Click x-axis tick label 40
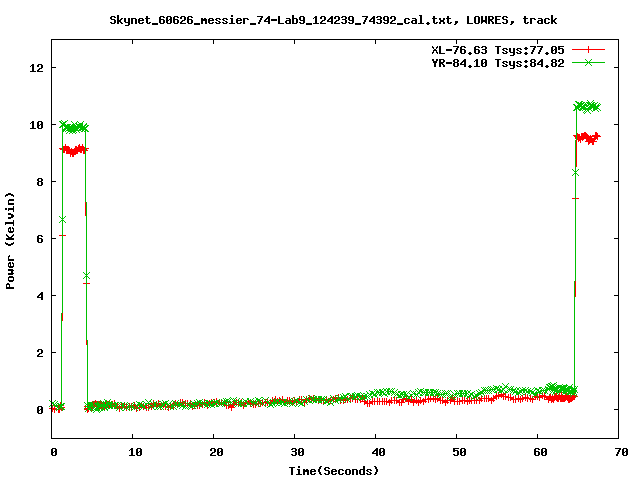The width and height of the screenshot is (640, 480). pos(378,452)
